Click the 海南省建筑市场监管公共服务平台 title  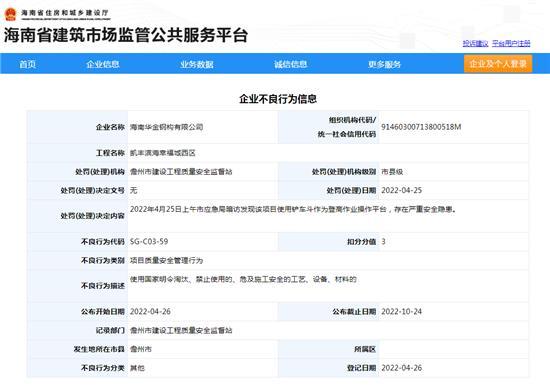pos(126,35)
